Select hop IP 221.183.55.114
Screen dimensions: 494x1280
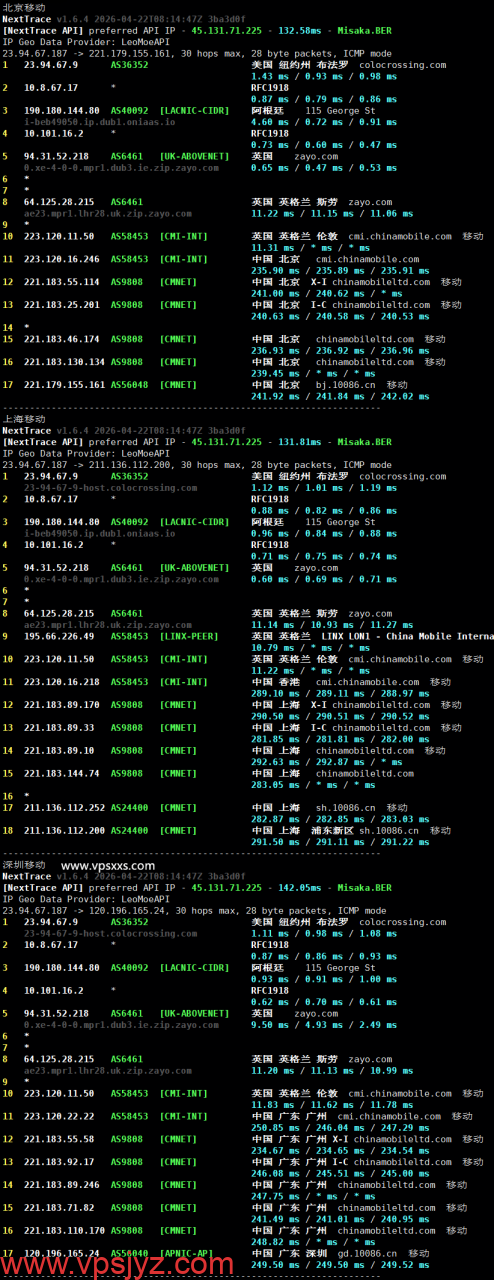click(x=62, y=282)
